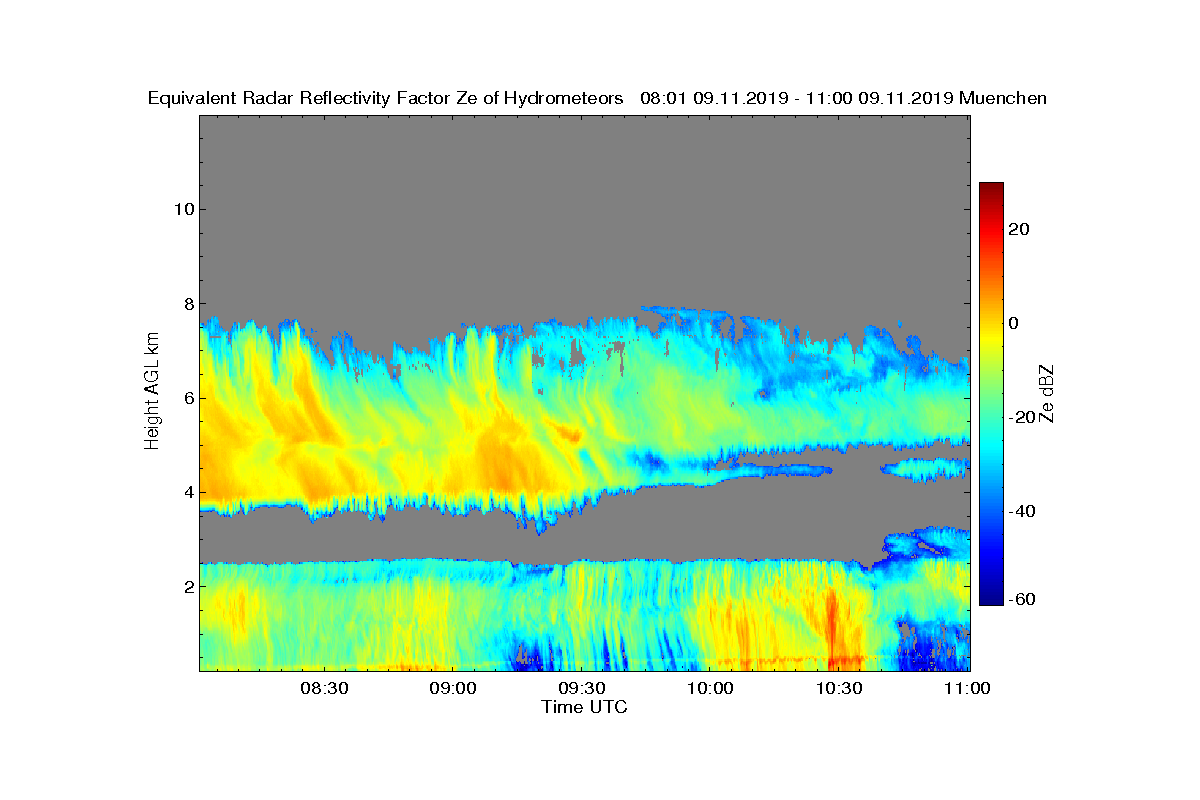
Task: Click the height axis value 4
Action: click(x=188, y=492)
